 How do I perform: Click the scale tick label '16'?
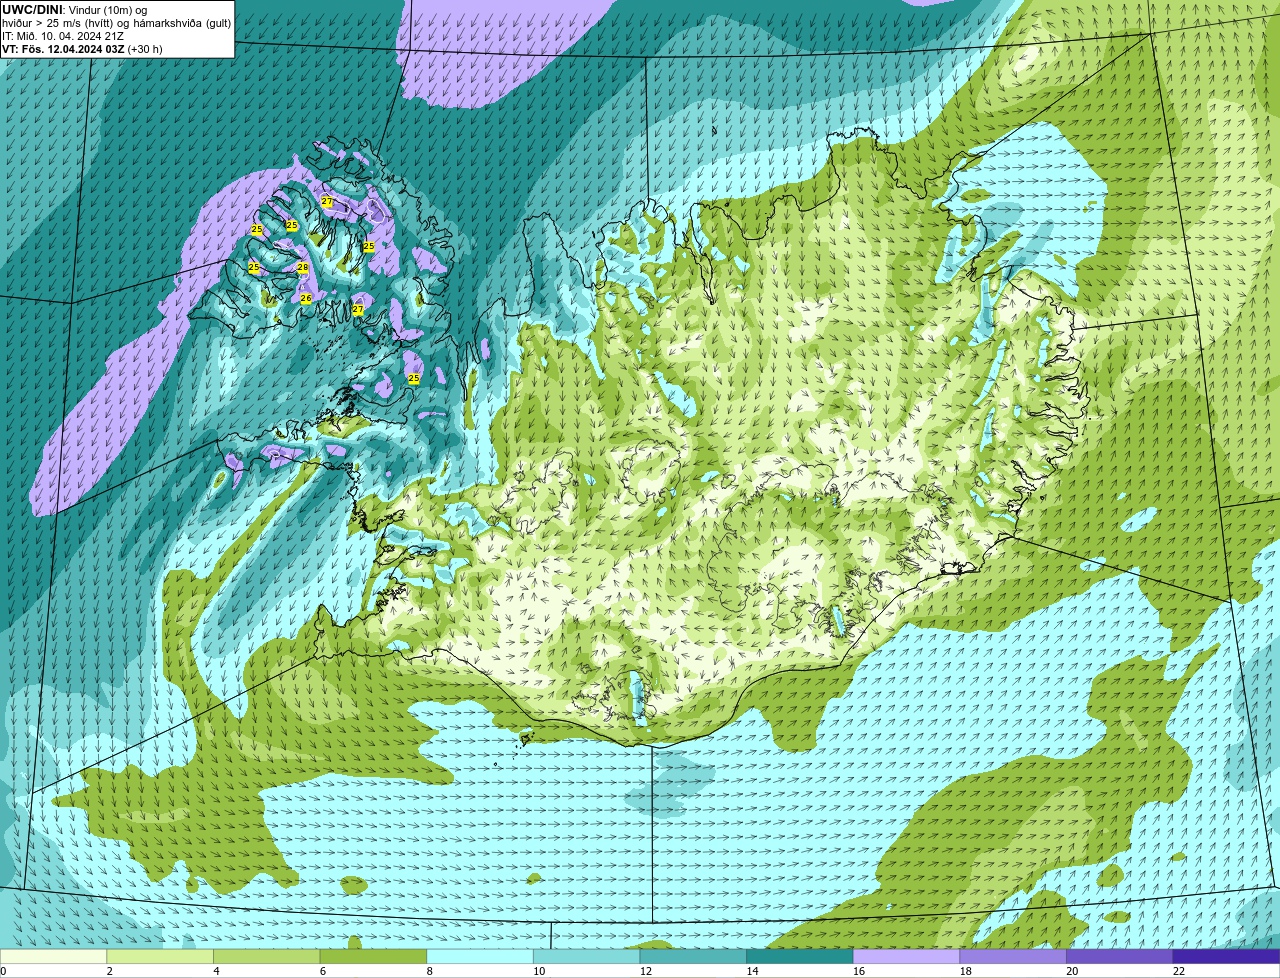click(859, 971)
